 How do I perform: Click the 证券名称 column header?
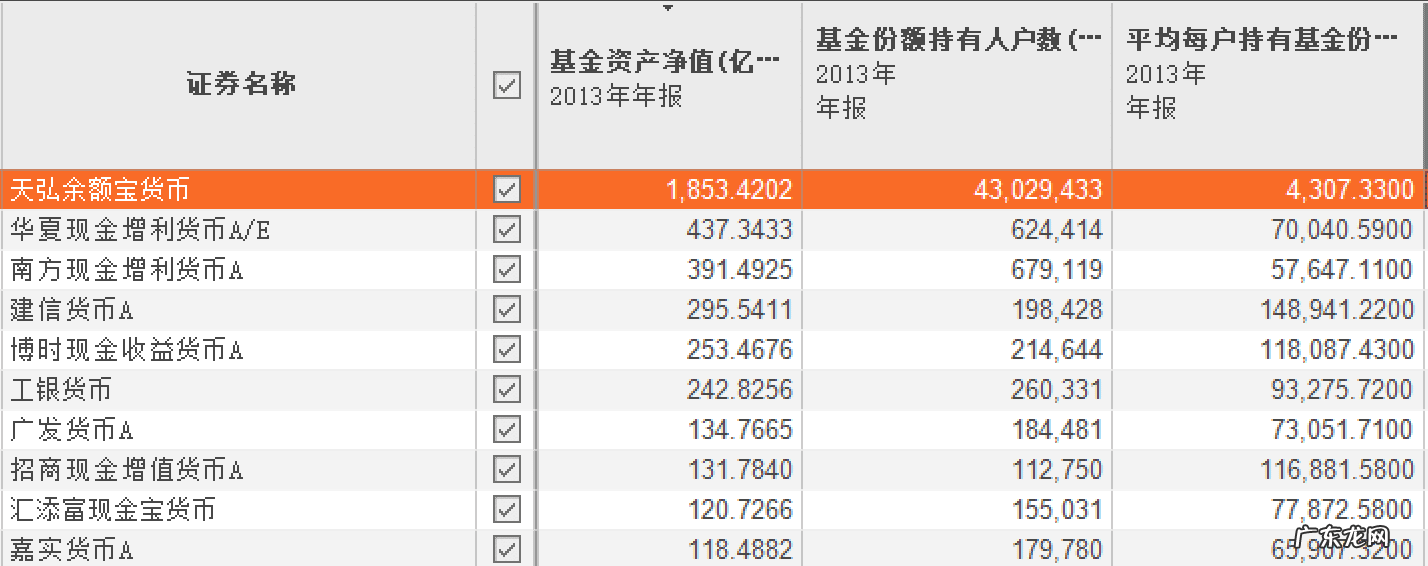240,85
